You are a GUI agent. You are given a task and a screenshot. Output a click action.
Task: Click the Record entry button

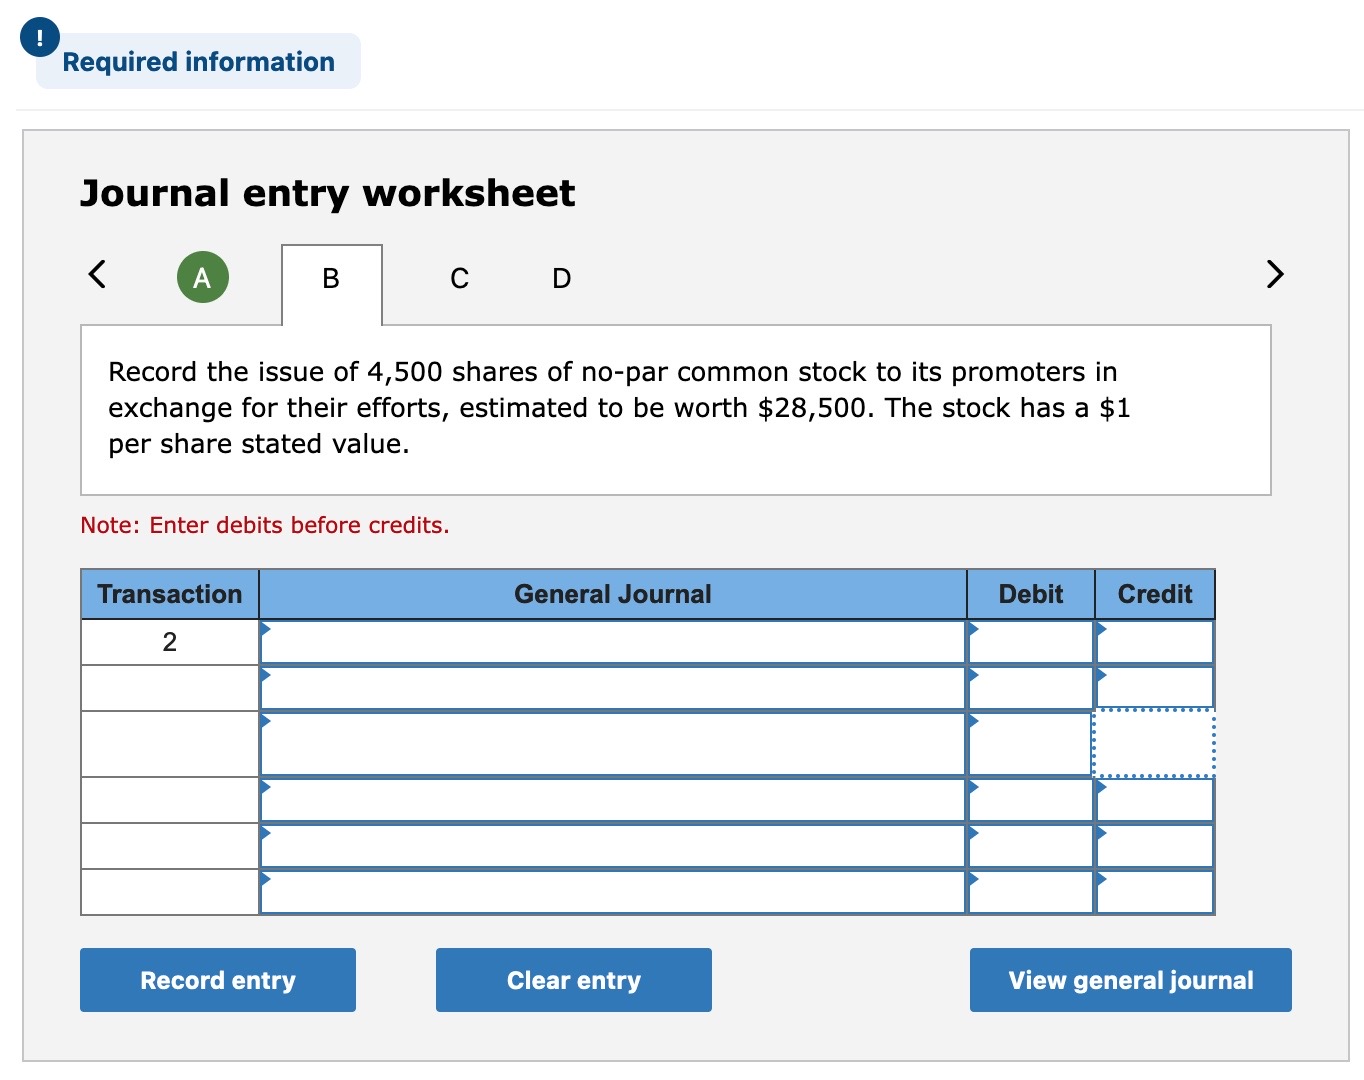(217, 980)
